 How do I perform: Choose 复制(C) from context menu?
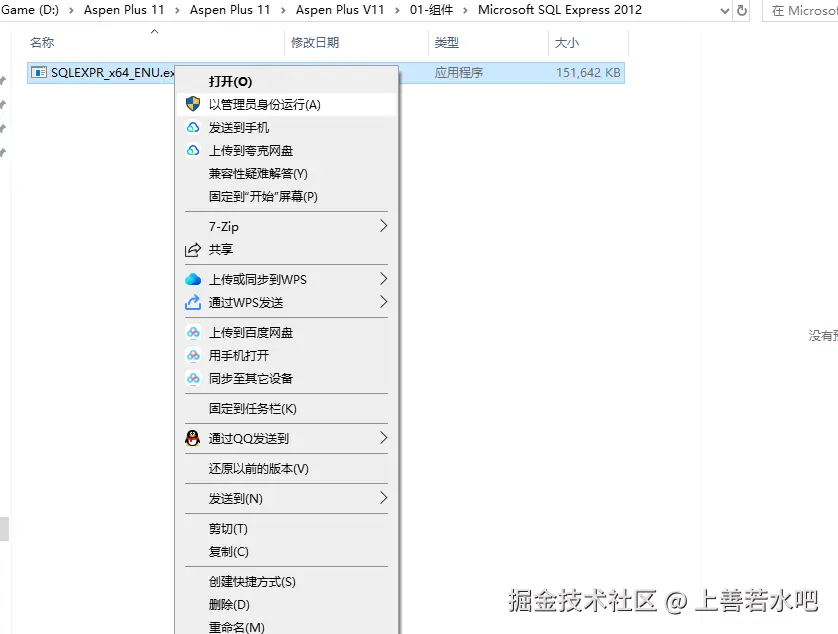tap(286, 551)
